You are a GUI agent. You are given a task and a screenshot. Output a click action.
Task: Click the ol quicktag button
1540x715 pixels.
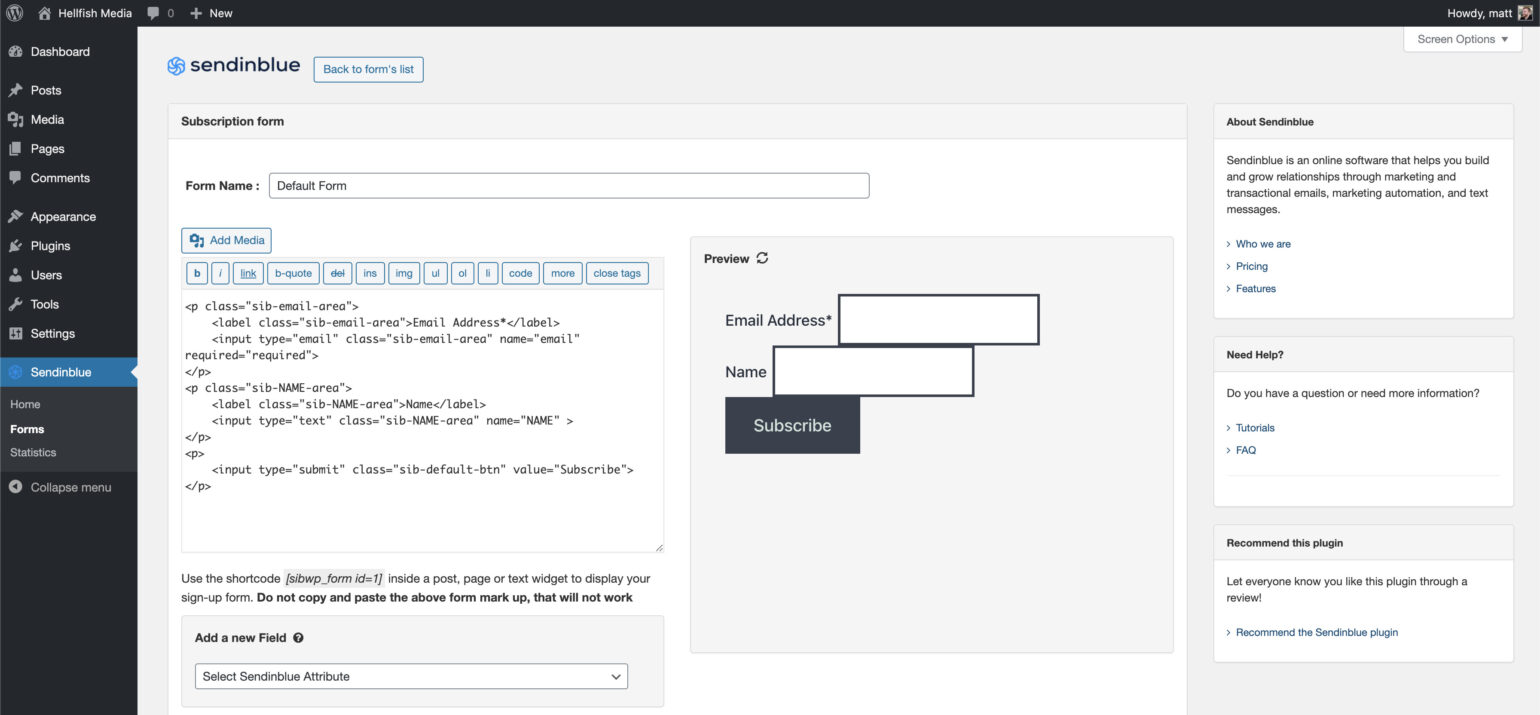[462, 273]
